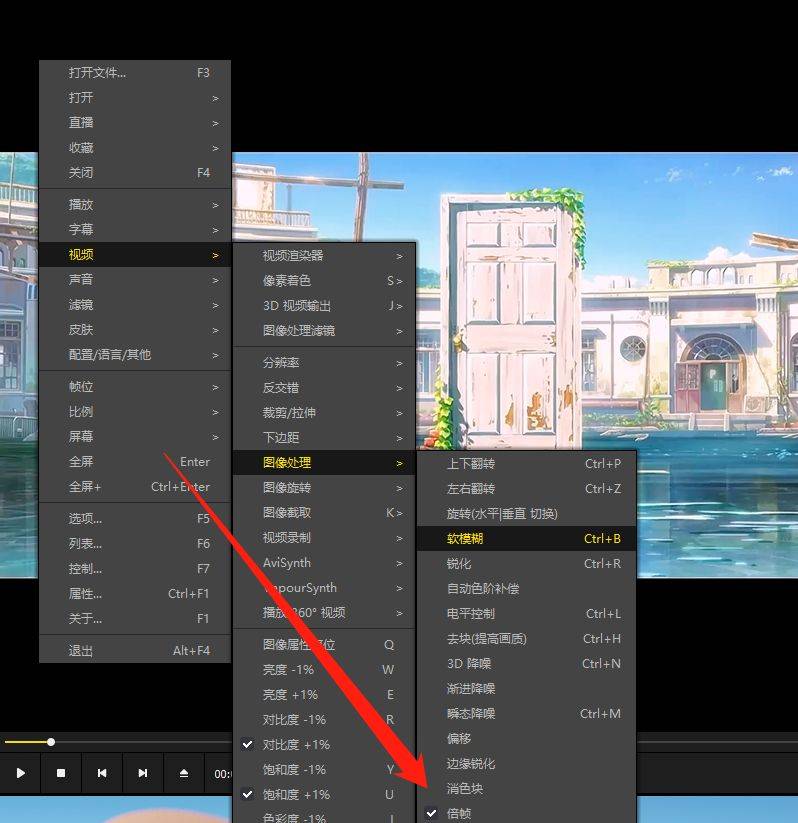
Task: Click the eject/open file icon
Action: 184,773
